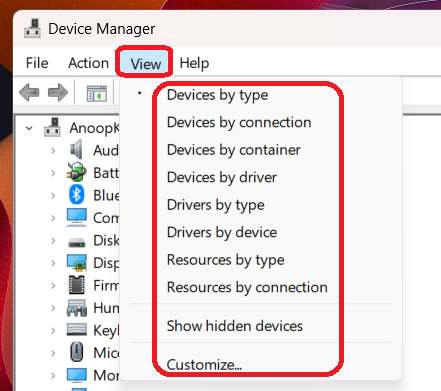Expand the Monitors category chevron
The height and width of the screenshot is (391, 441).
pyautogui.click(x=53, y=376)
